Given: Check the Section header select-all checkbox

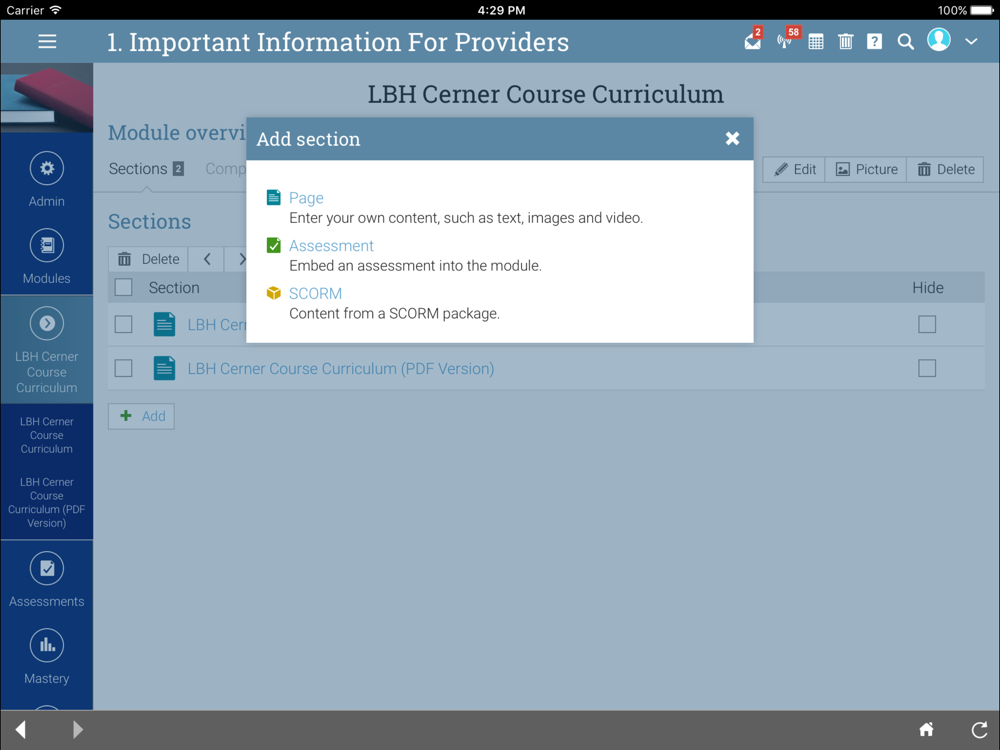Looking at the screenshot, I should pos(124,288).
